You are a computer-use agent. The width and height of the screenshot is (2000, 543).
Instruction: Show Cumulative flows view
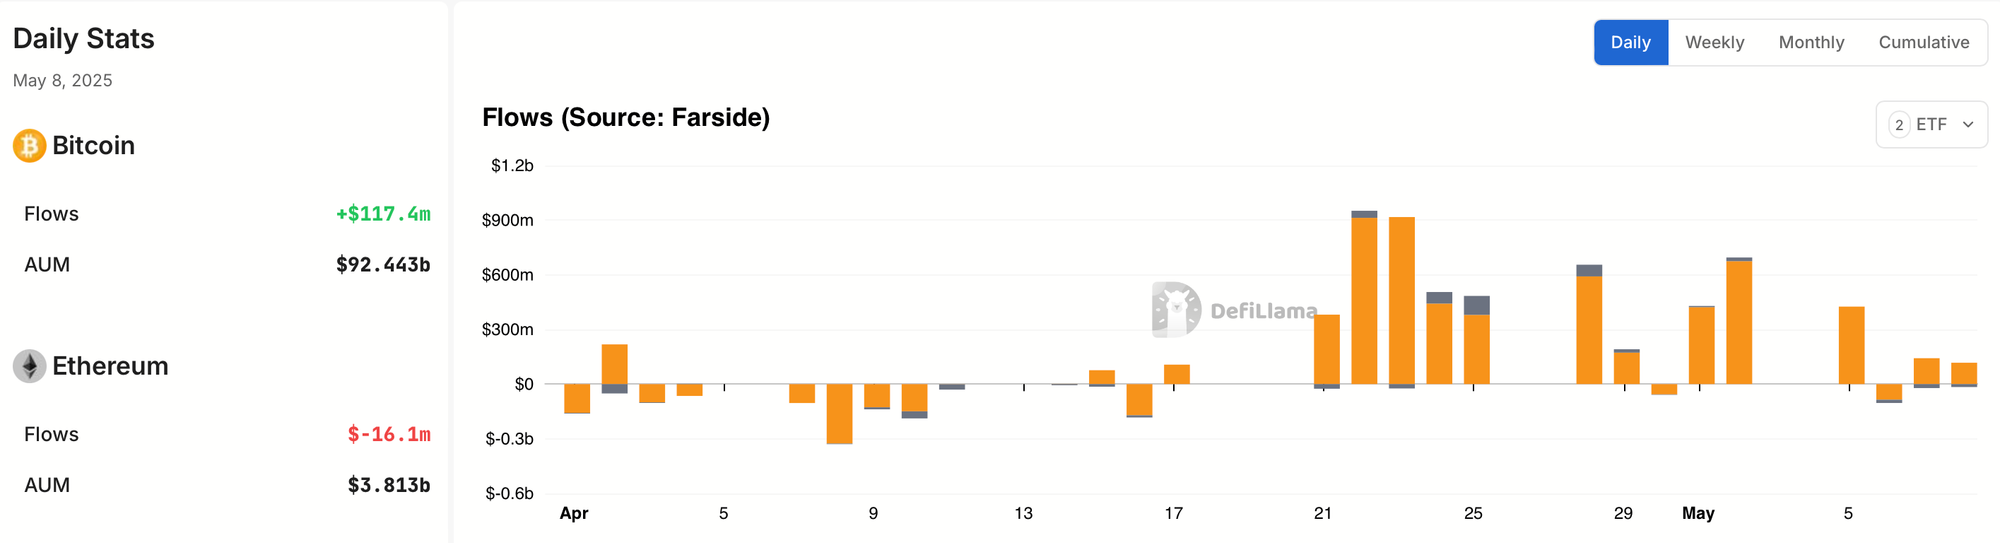click(1923, 42)
